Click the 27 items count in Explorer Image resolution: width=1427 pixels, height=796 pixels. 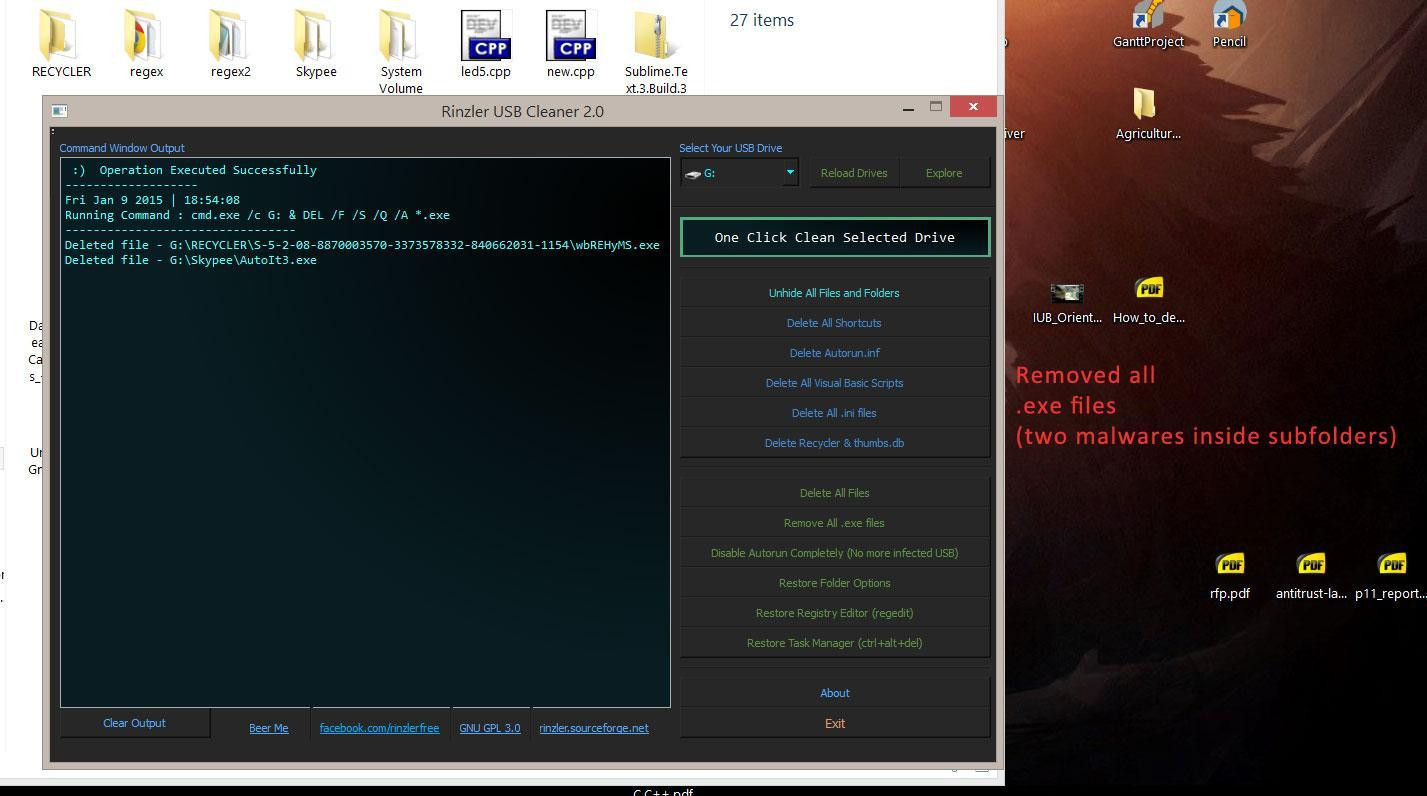click(762, 20)
